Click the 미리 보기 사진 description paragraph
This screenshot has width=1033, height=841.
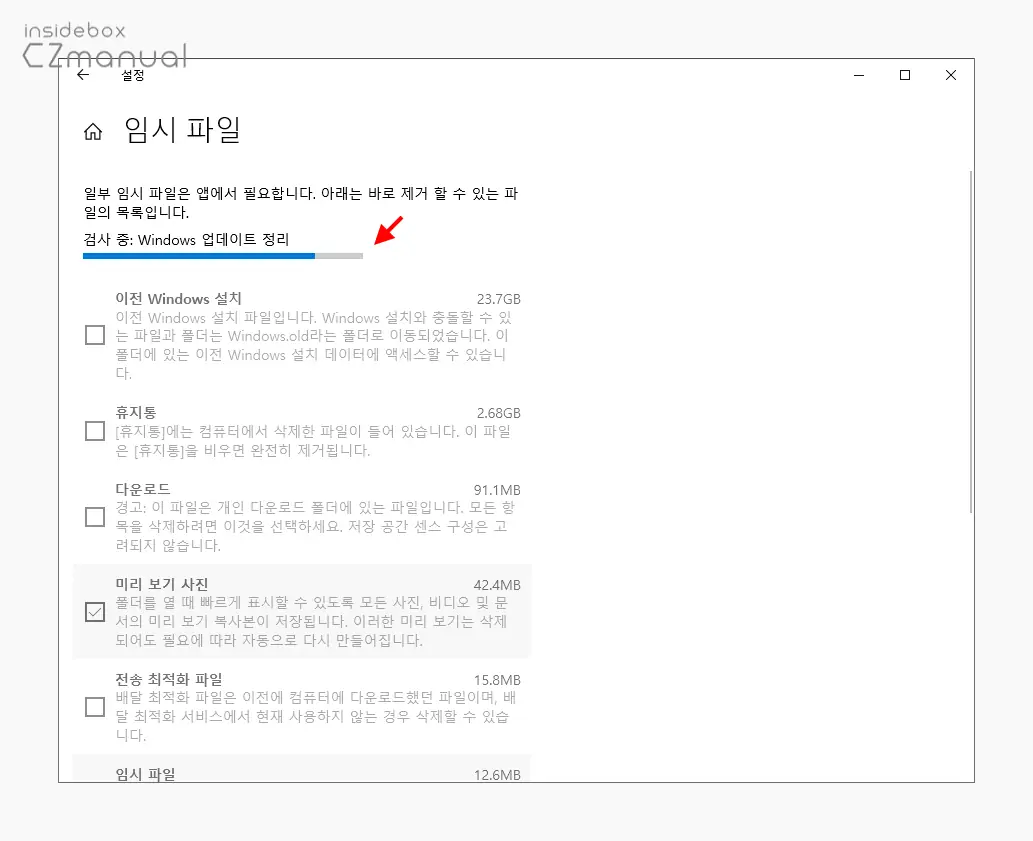tap(312, 621)
